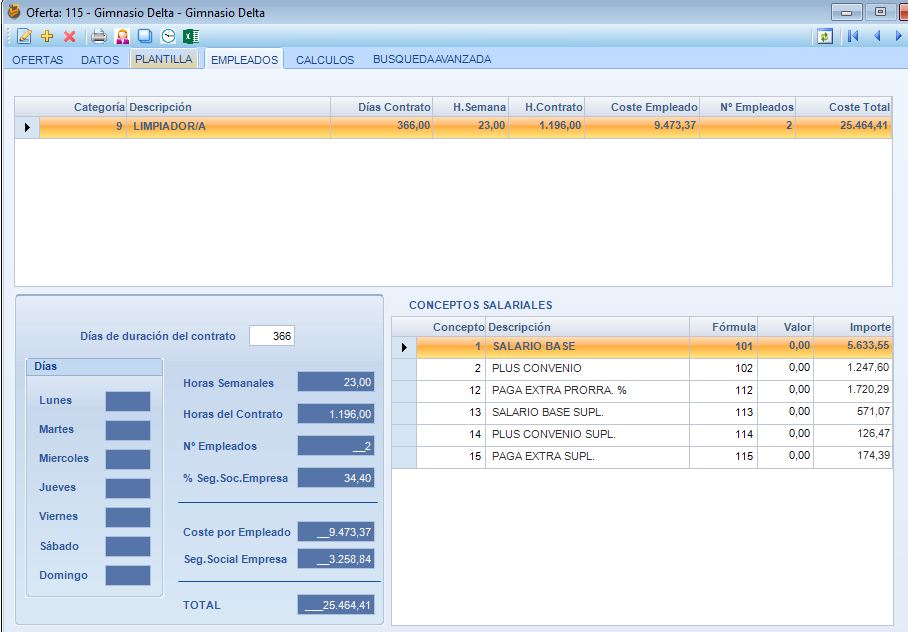Jump to the first record arrow

853,36
